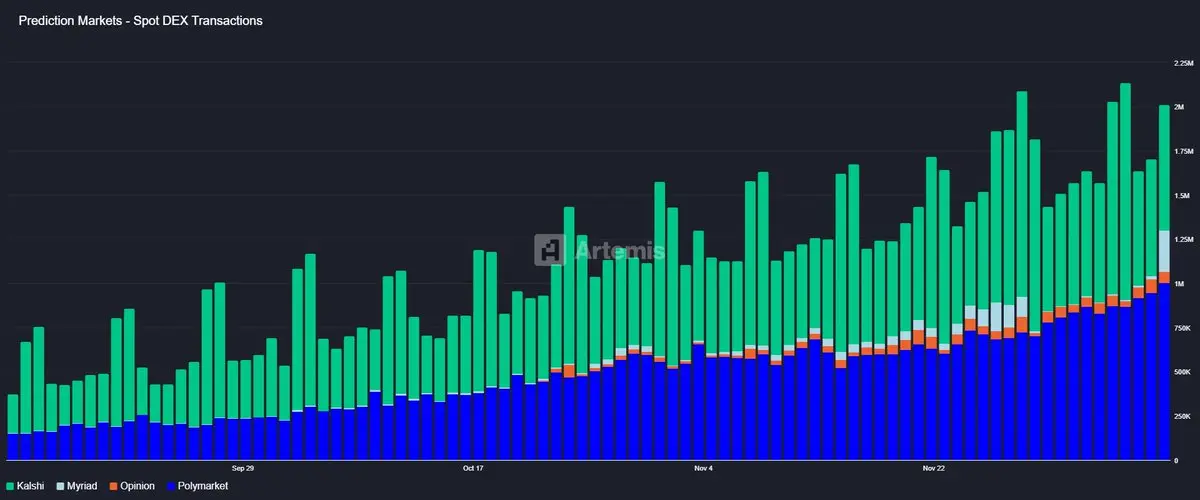The height and width of the screenshot is (500, 1200).
Task: Click the Nov 4 x-axis label
Action: coord(703,468)
